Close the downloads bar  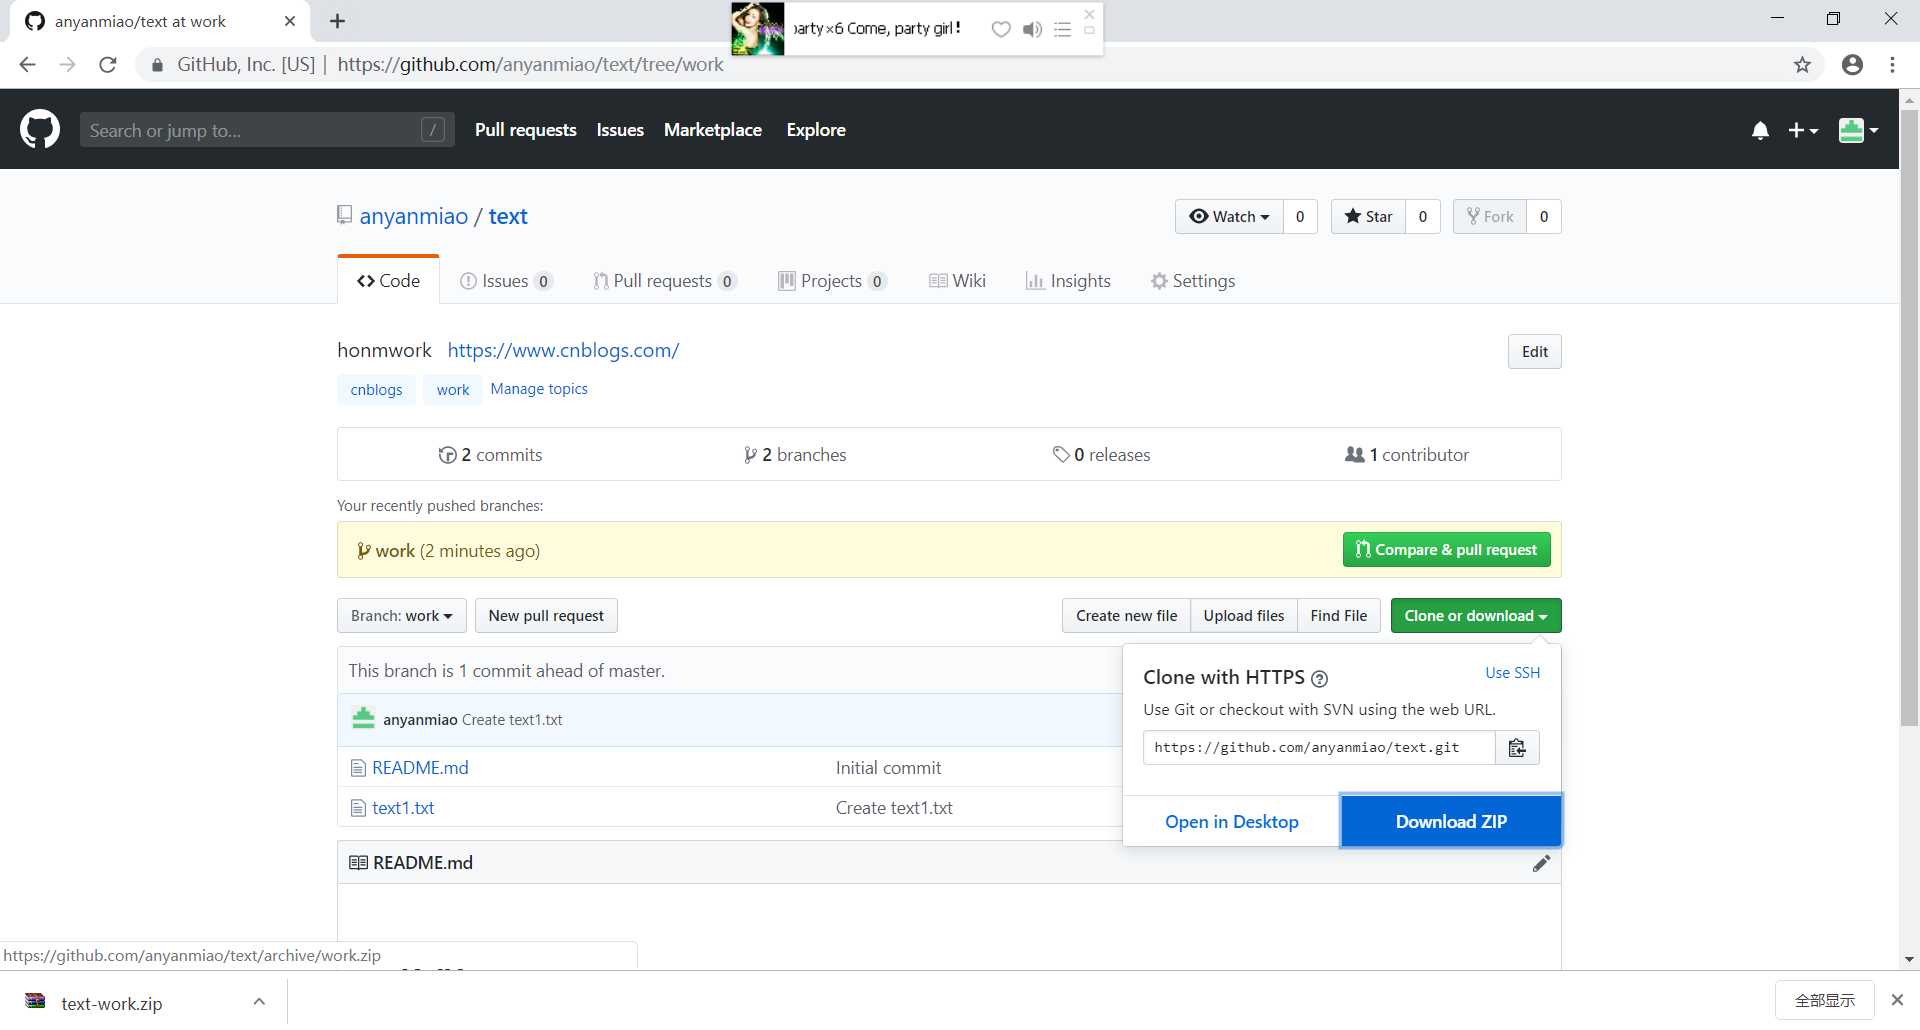pos(1897,1000)
